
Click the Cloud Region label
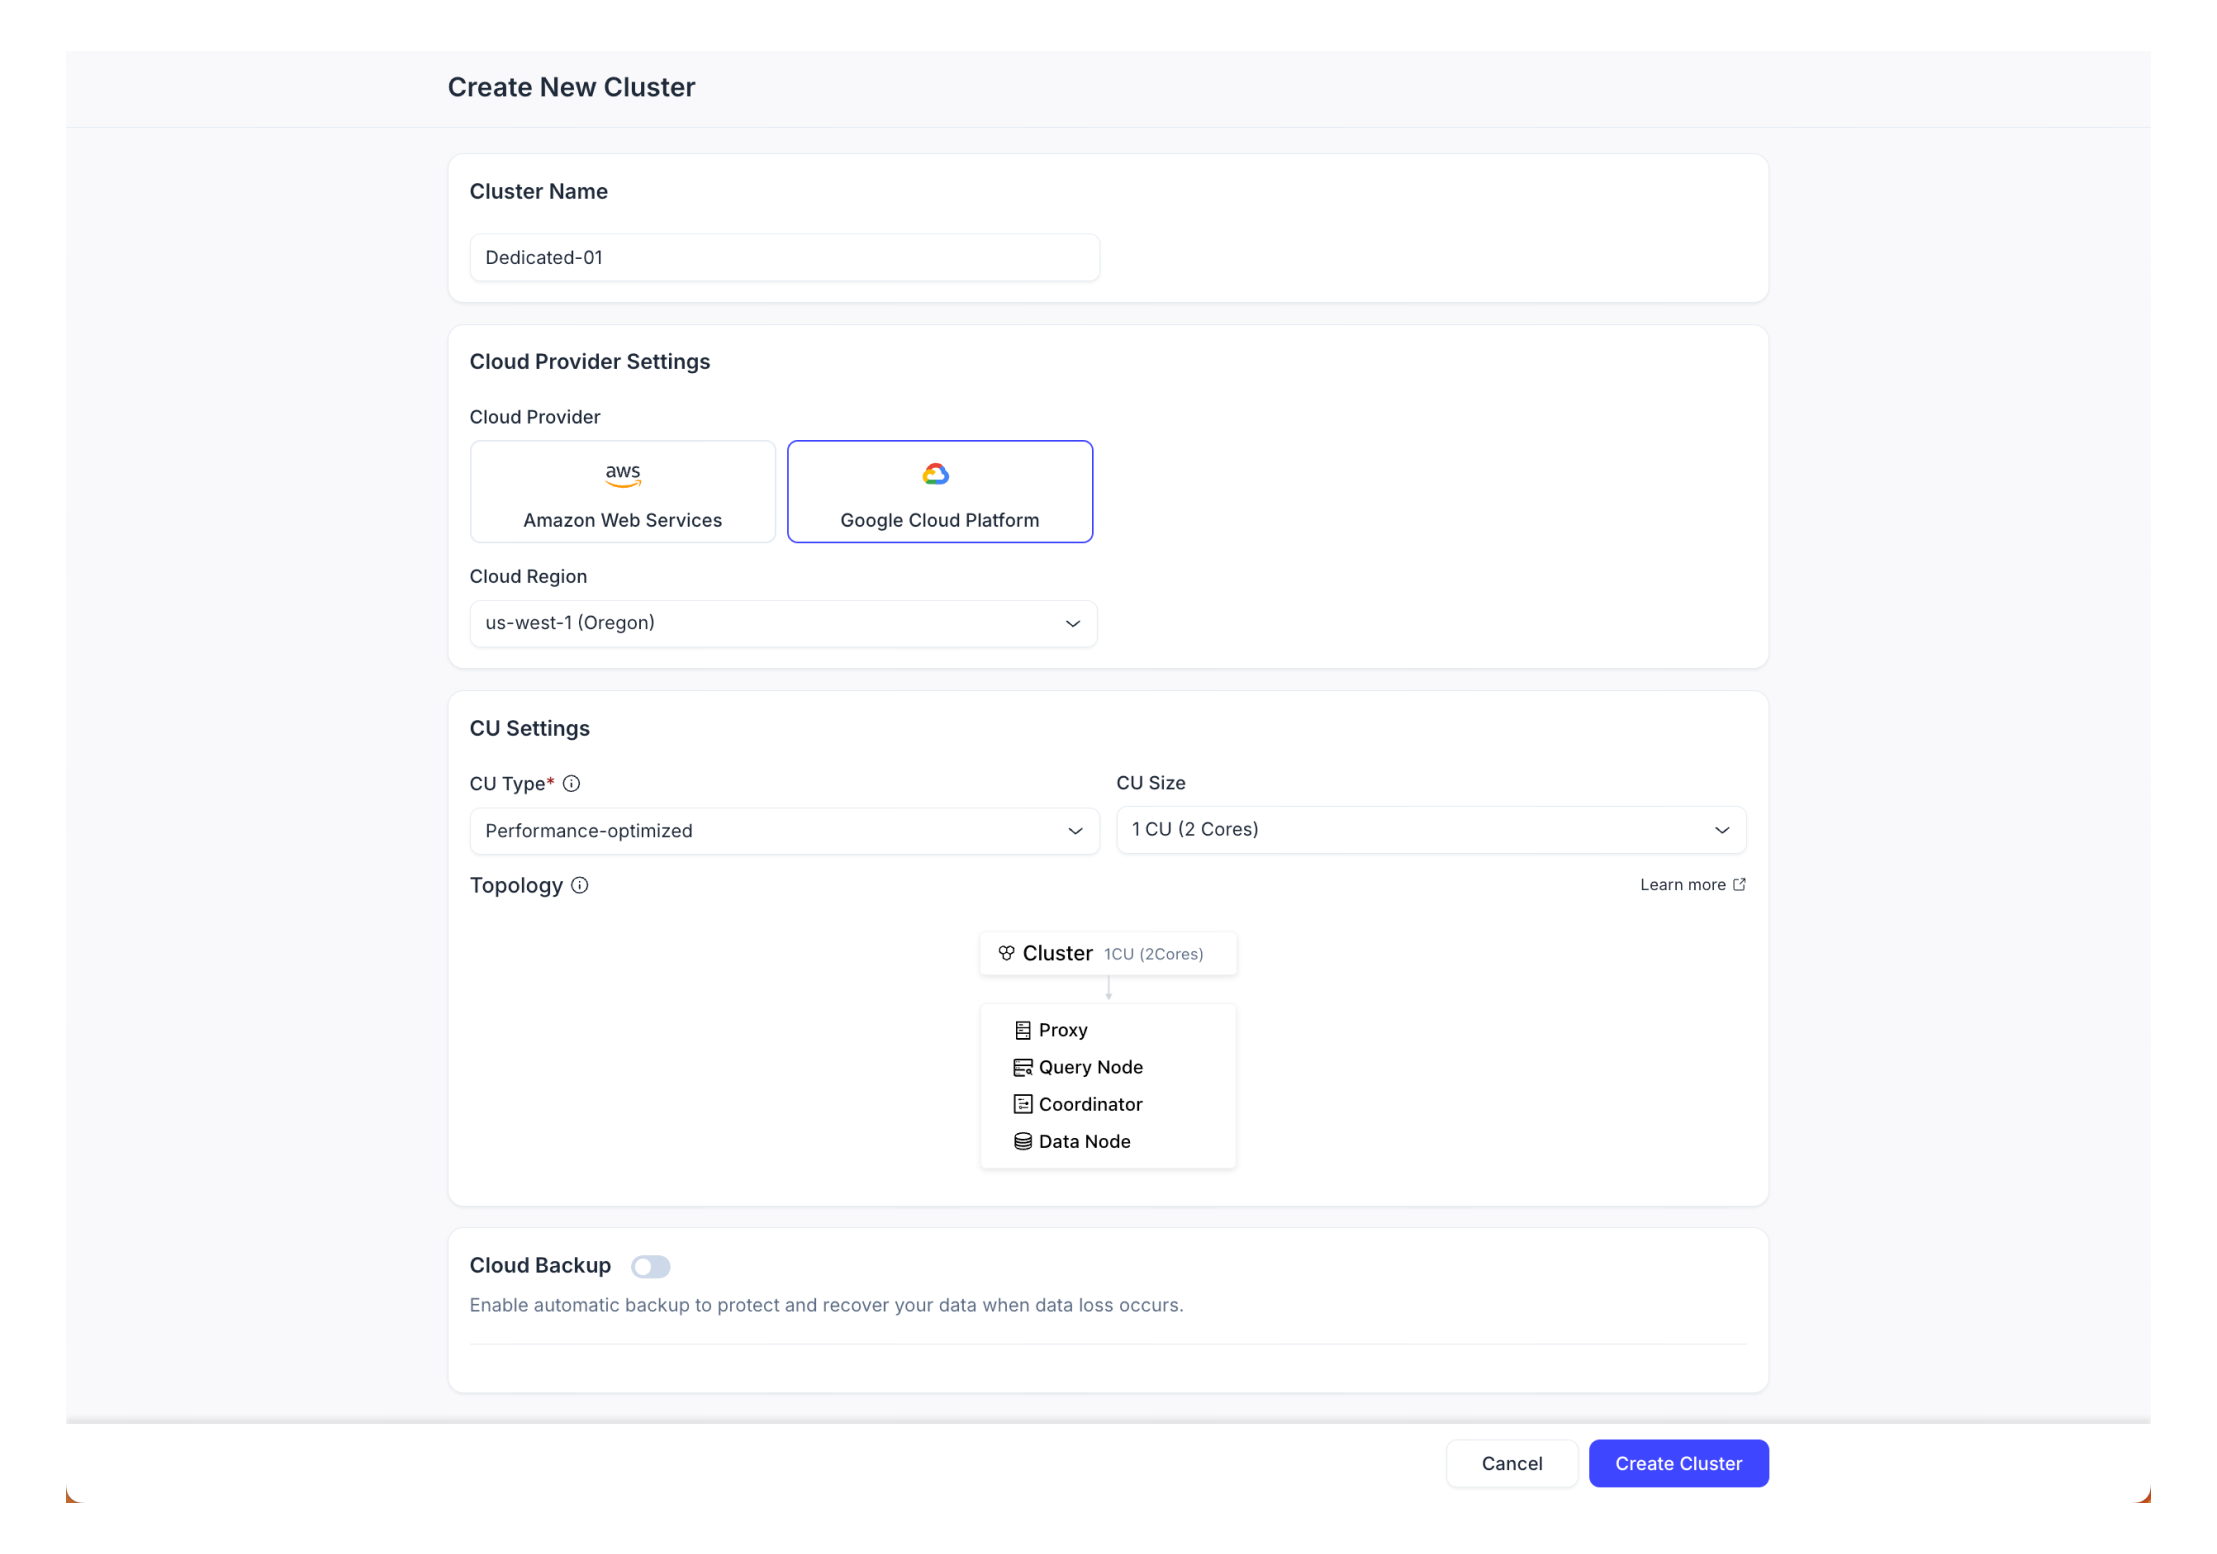tap(528, 576)
